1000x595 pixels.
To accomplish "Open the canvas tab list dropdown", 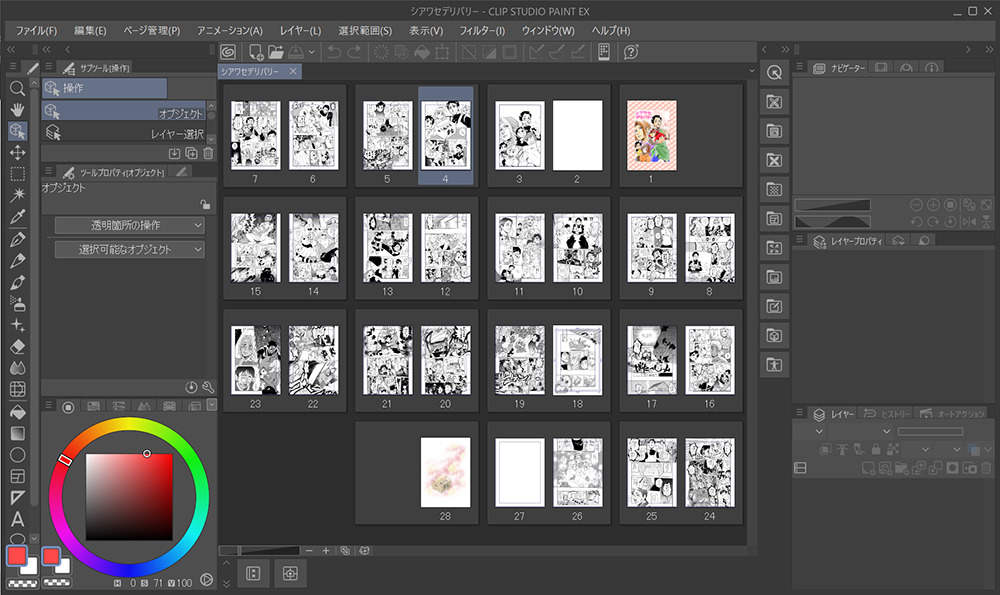I will (752, 71).
